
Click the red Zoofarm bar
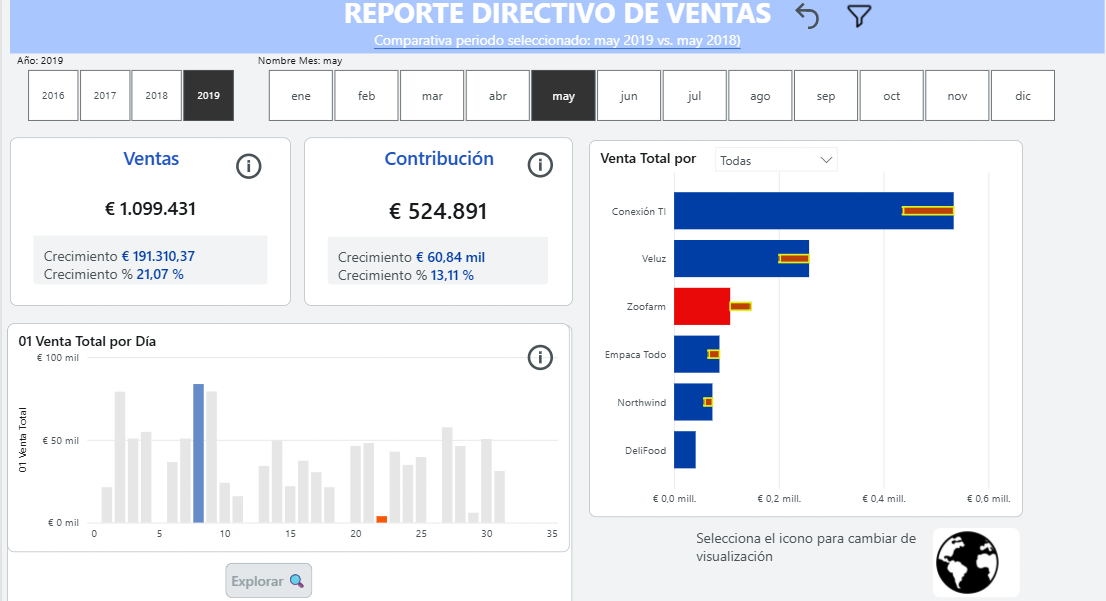(x=702, y=306)
